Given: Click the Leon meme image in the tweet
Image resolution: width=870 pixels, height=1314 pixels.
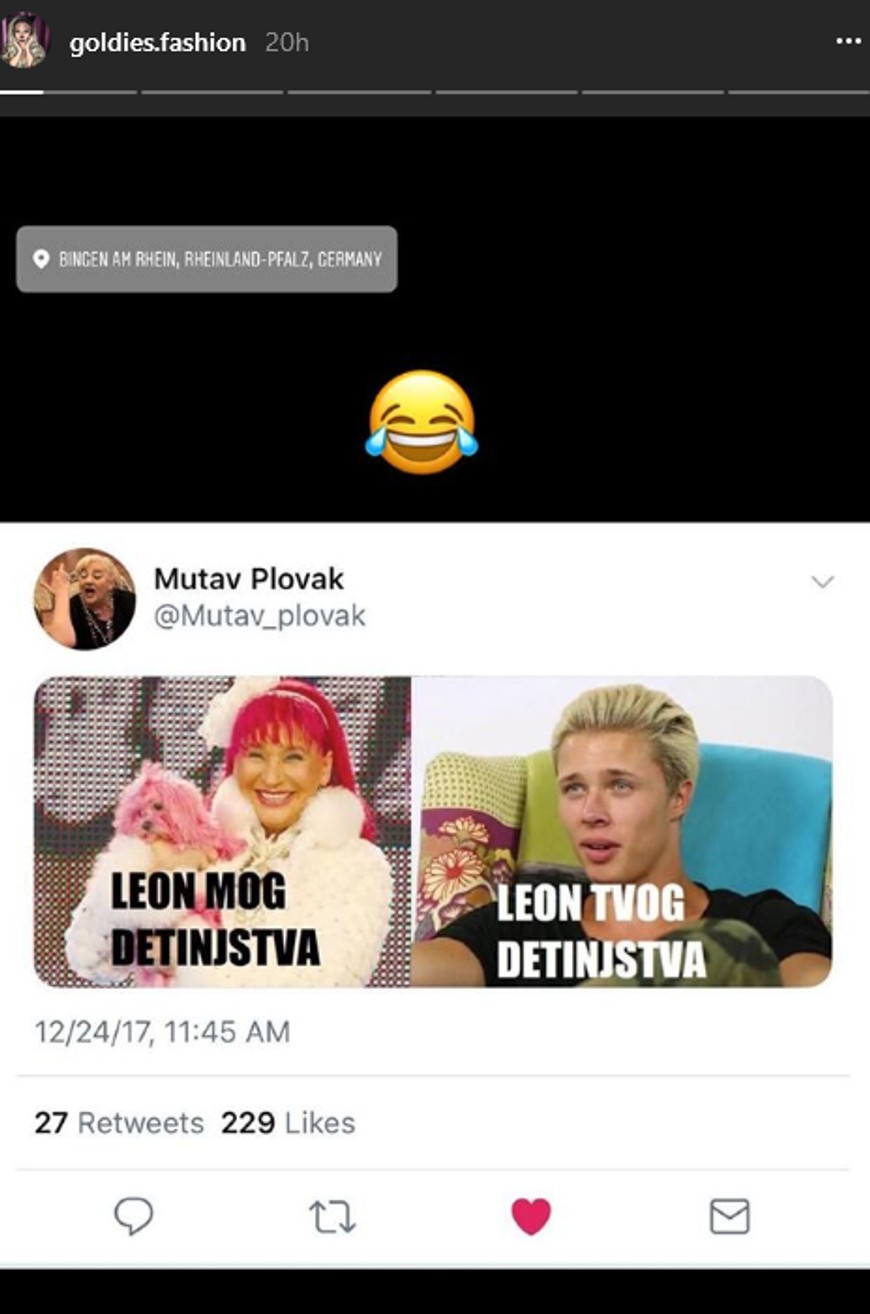Looking at the screenshot, I should [434, 828].
